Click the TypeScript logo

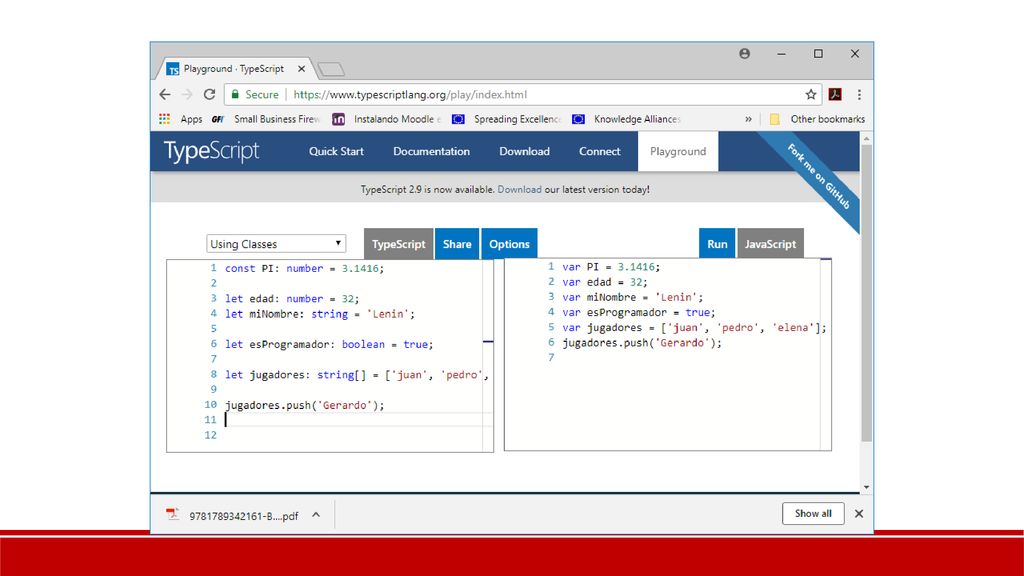[x=212, y=151]
